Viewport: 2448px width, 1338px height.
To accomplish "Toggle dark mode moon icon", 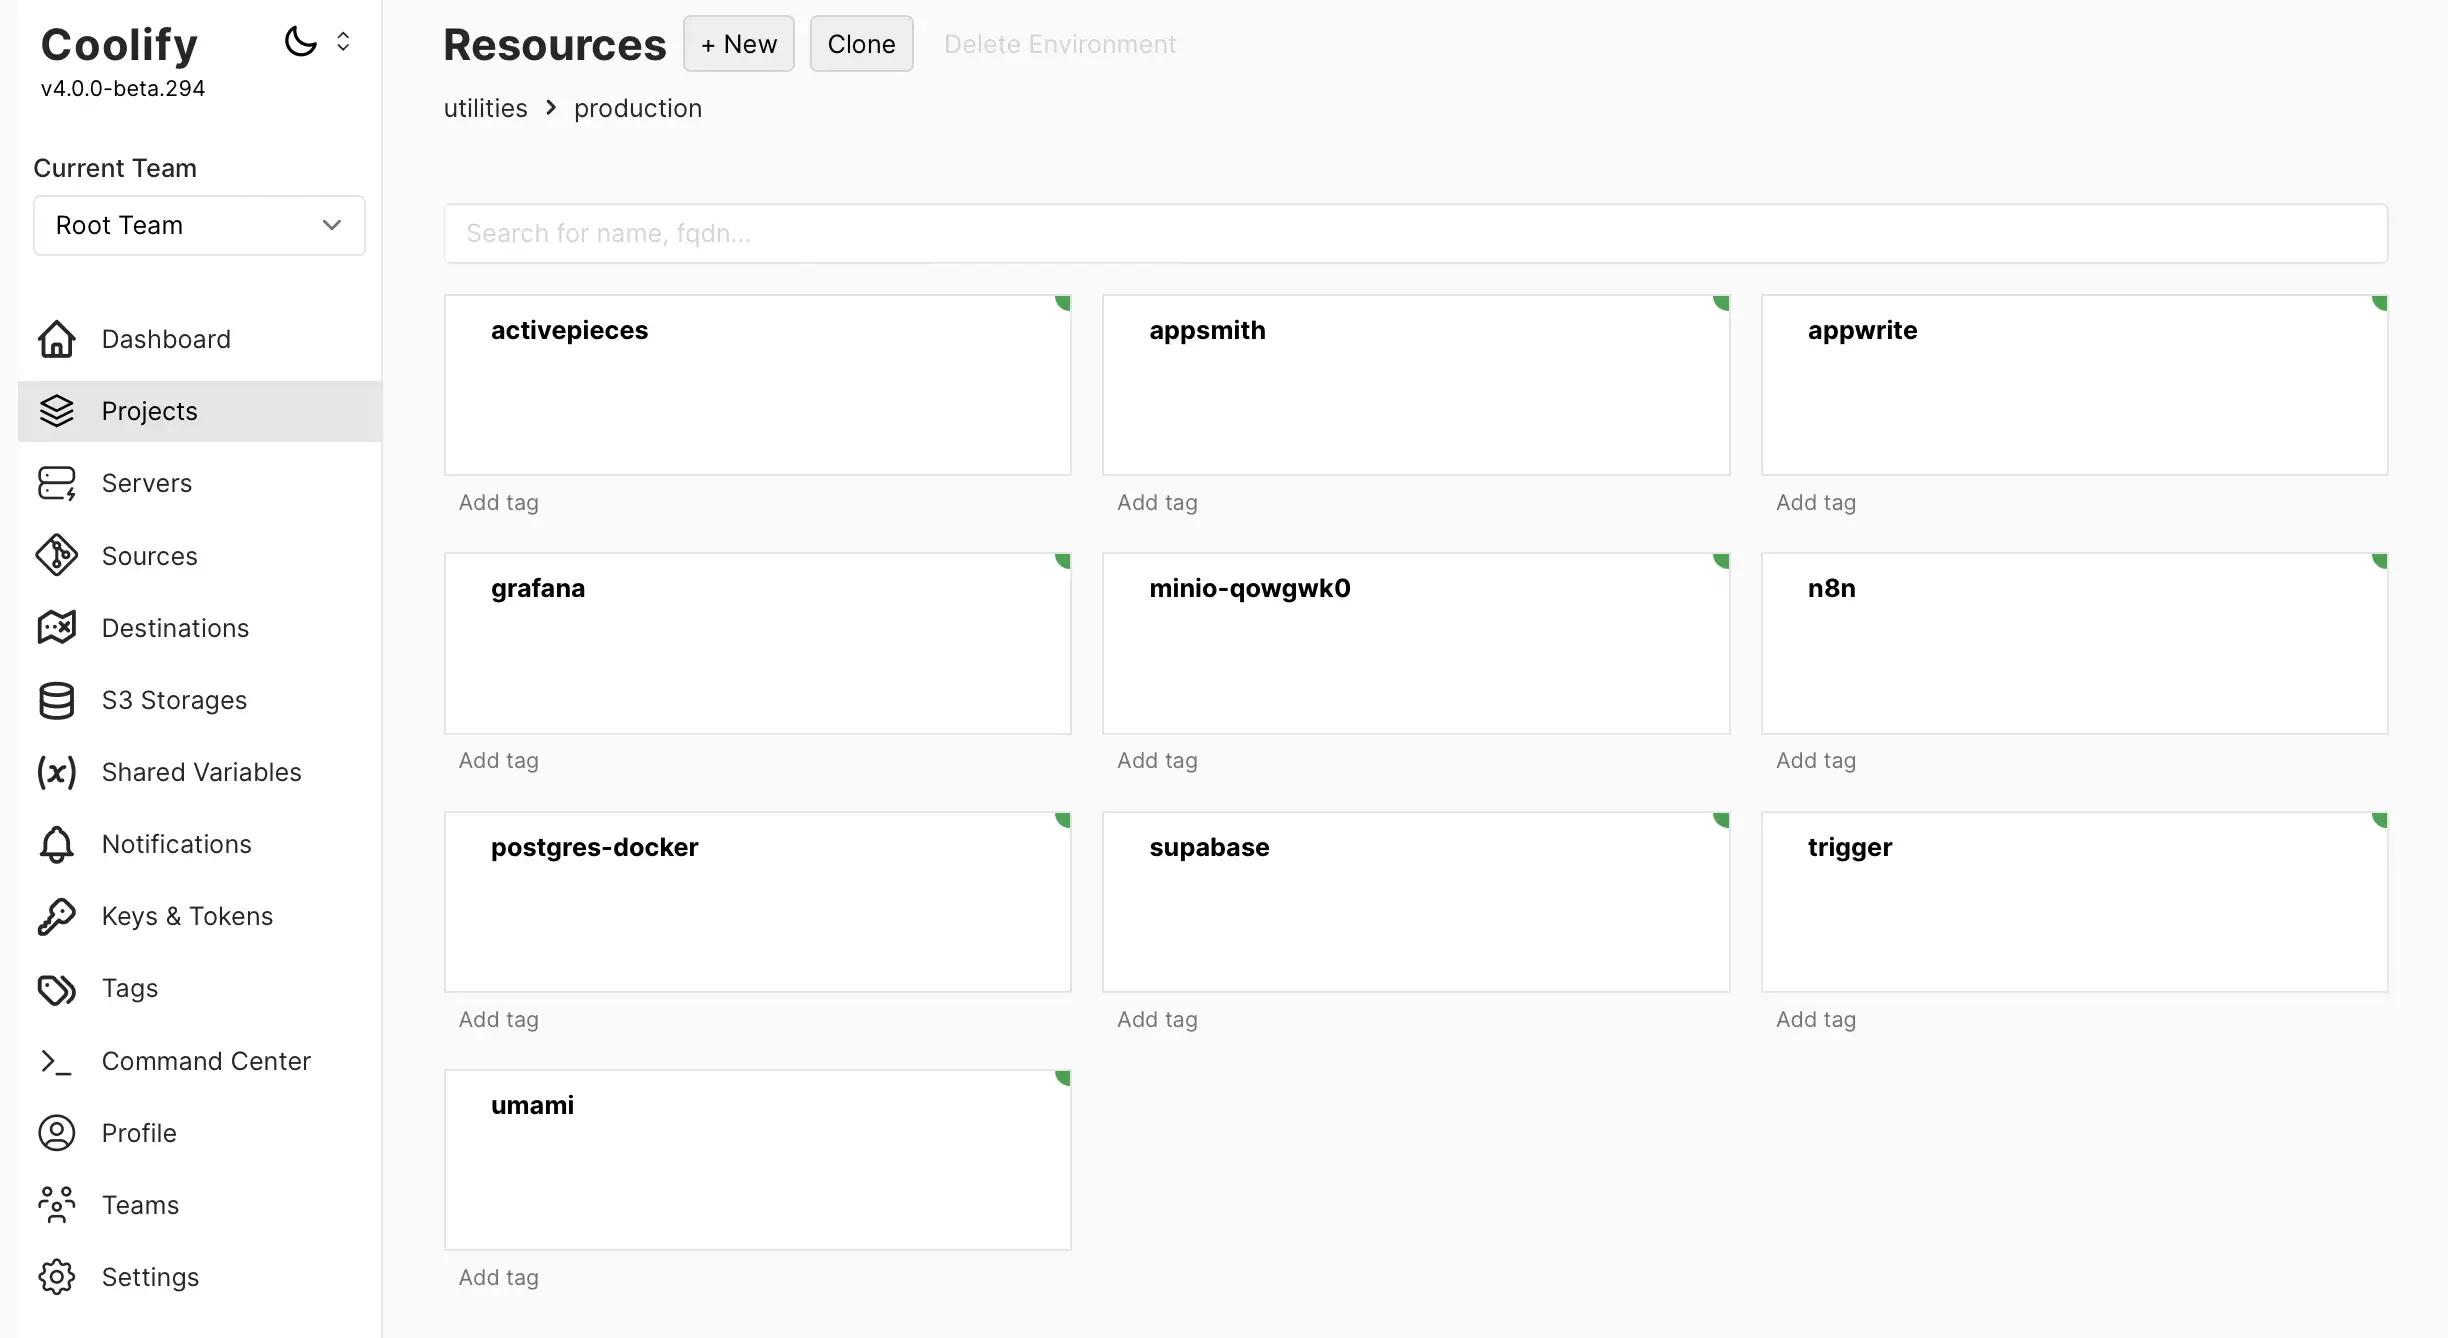I will (x=300, y=41).
